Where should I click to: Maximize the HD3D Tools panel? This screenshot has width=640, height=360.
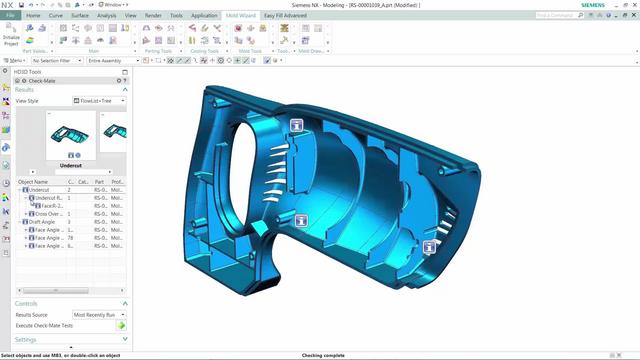pos(125,72)
